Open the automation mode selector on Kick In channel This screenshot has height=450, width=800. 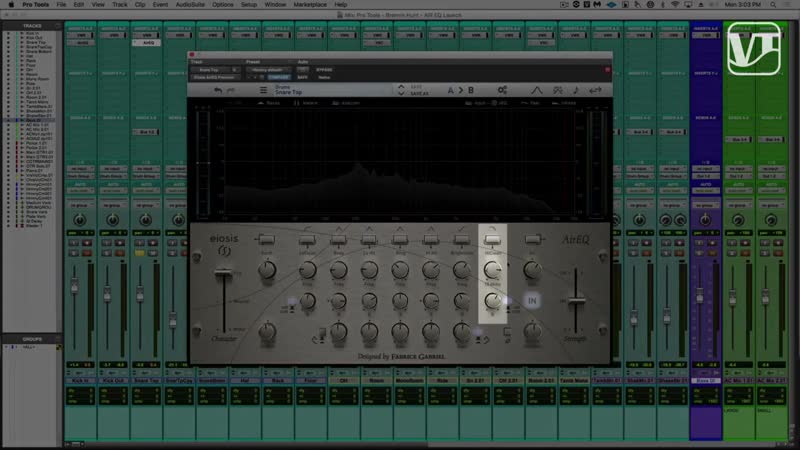click(x=80, y=191)
